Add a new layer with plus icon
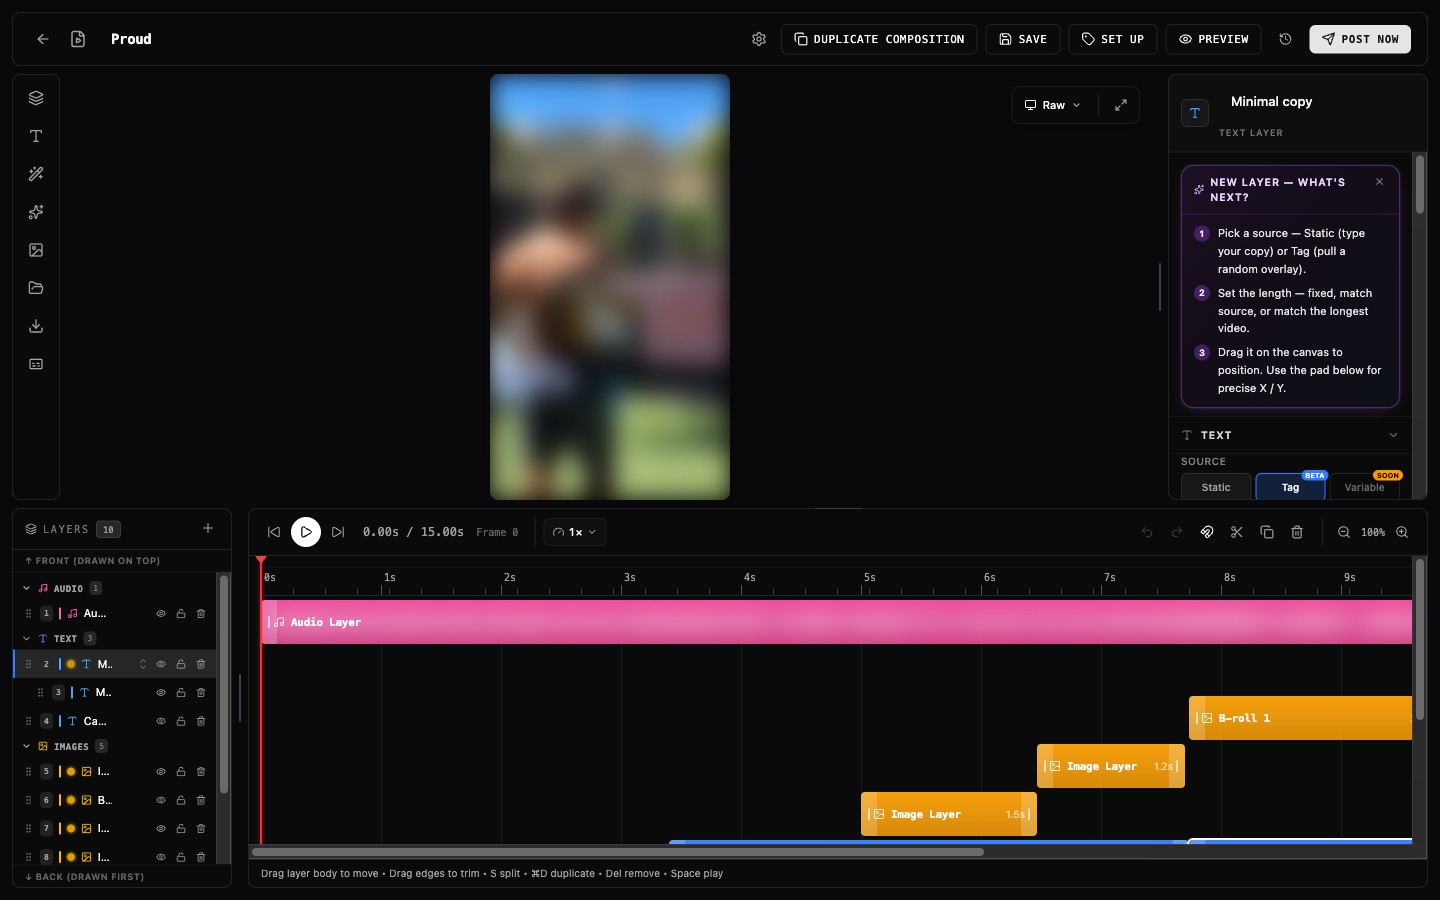Viewport: 1440px width, 900px height. 208,528
